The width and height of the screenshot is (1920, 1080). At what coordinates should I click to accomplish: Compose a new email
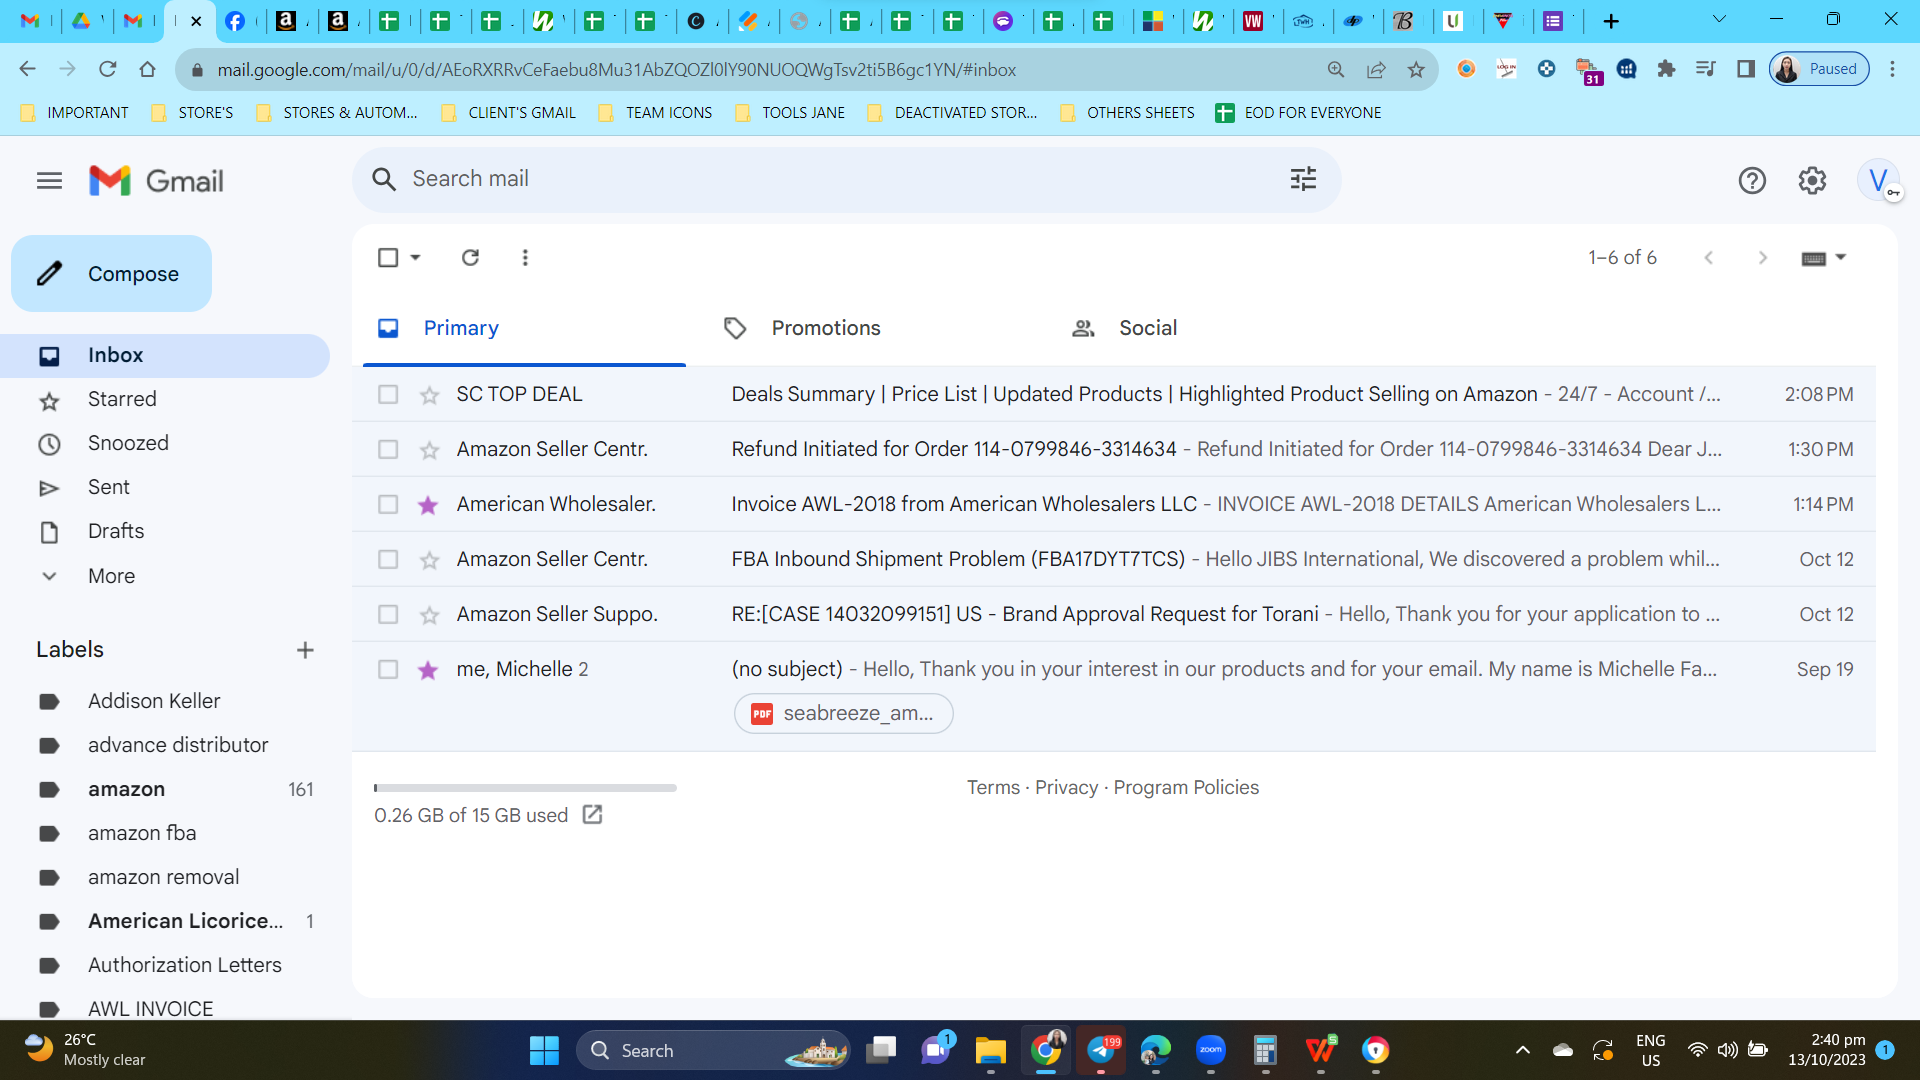(111, 274)
